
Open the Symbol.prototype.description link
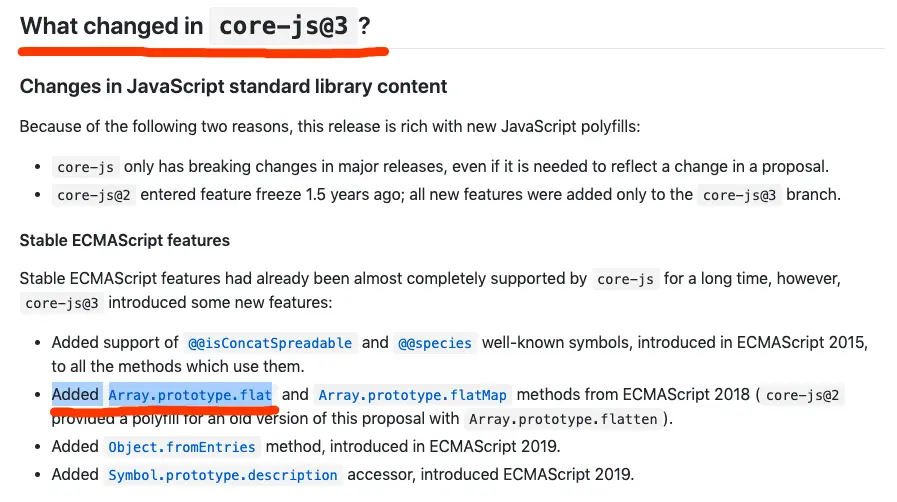pyautogui.click(x=223, y=475)
